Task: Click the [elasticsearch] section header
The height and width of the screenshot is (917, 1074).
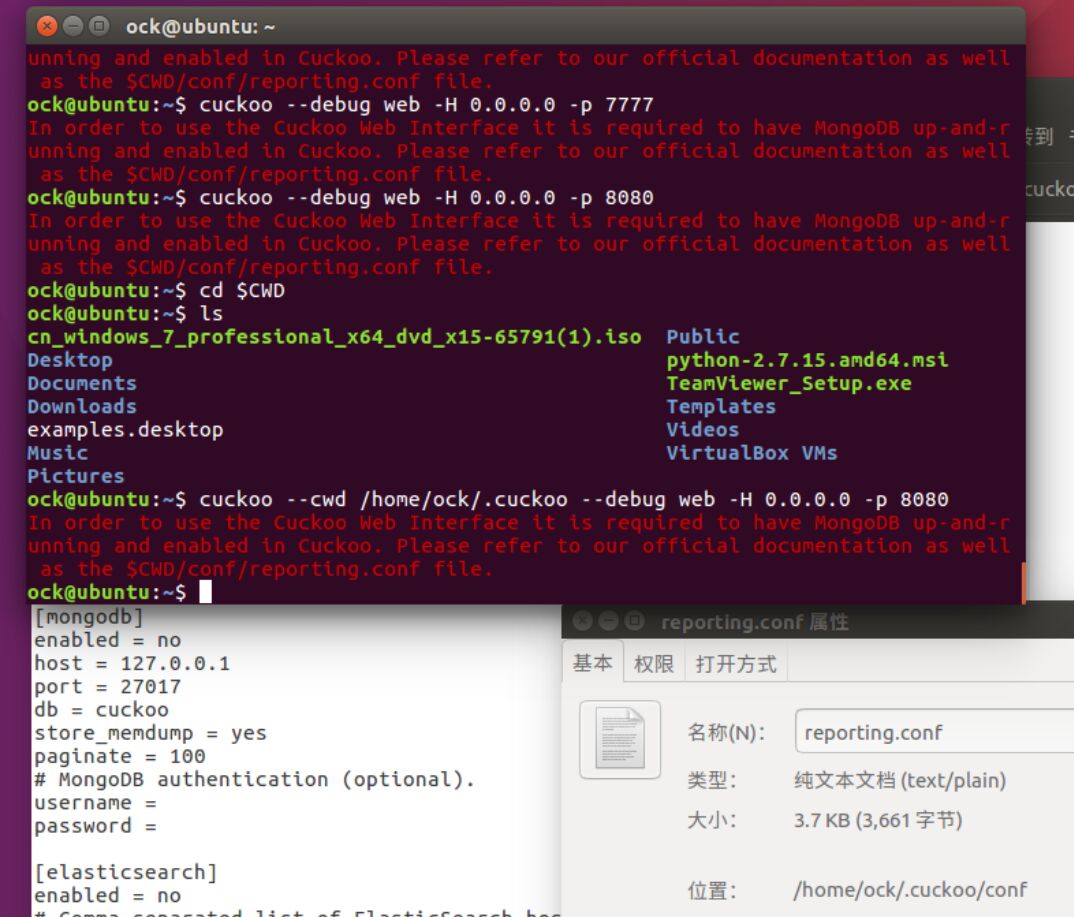Action: (126, 872)
